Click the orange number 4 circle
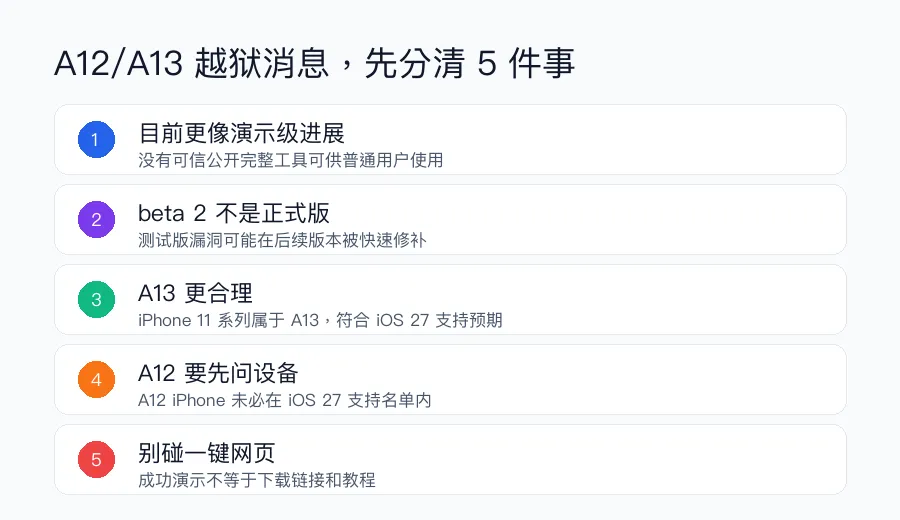900x520 pixels. [x=96, y=379]
